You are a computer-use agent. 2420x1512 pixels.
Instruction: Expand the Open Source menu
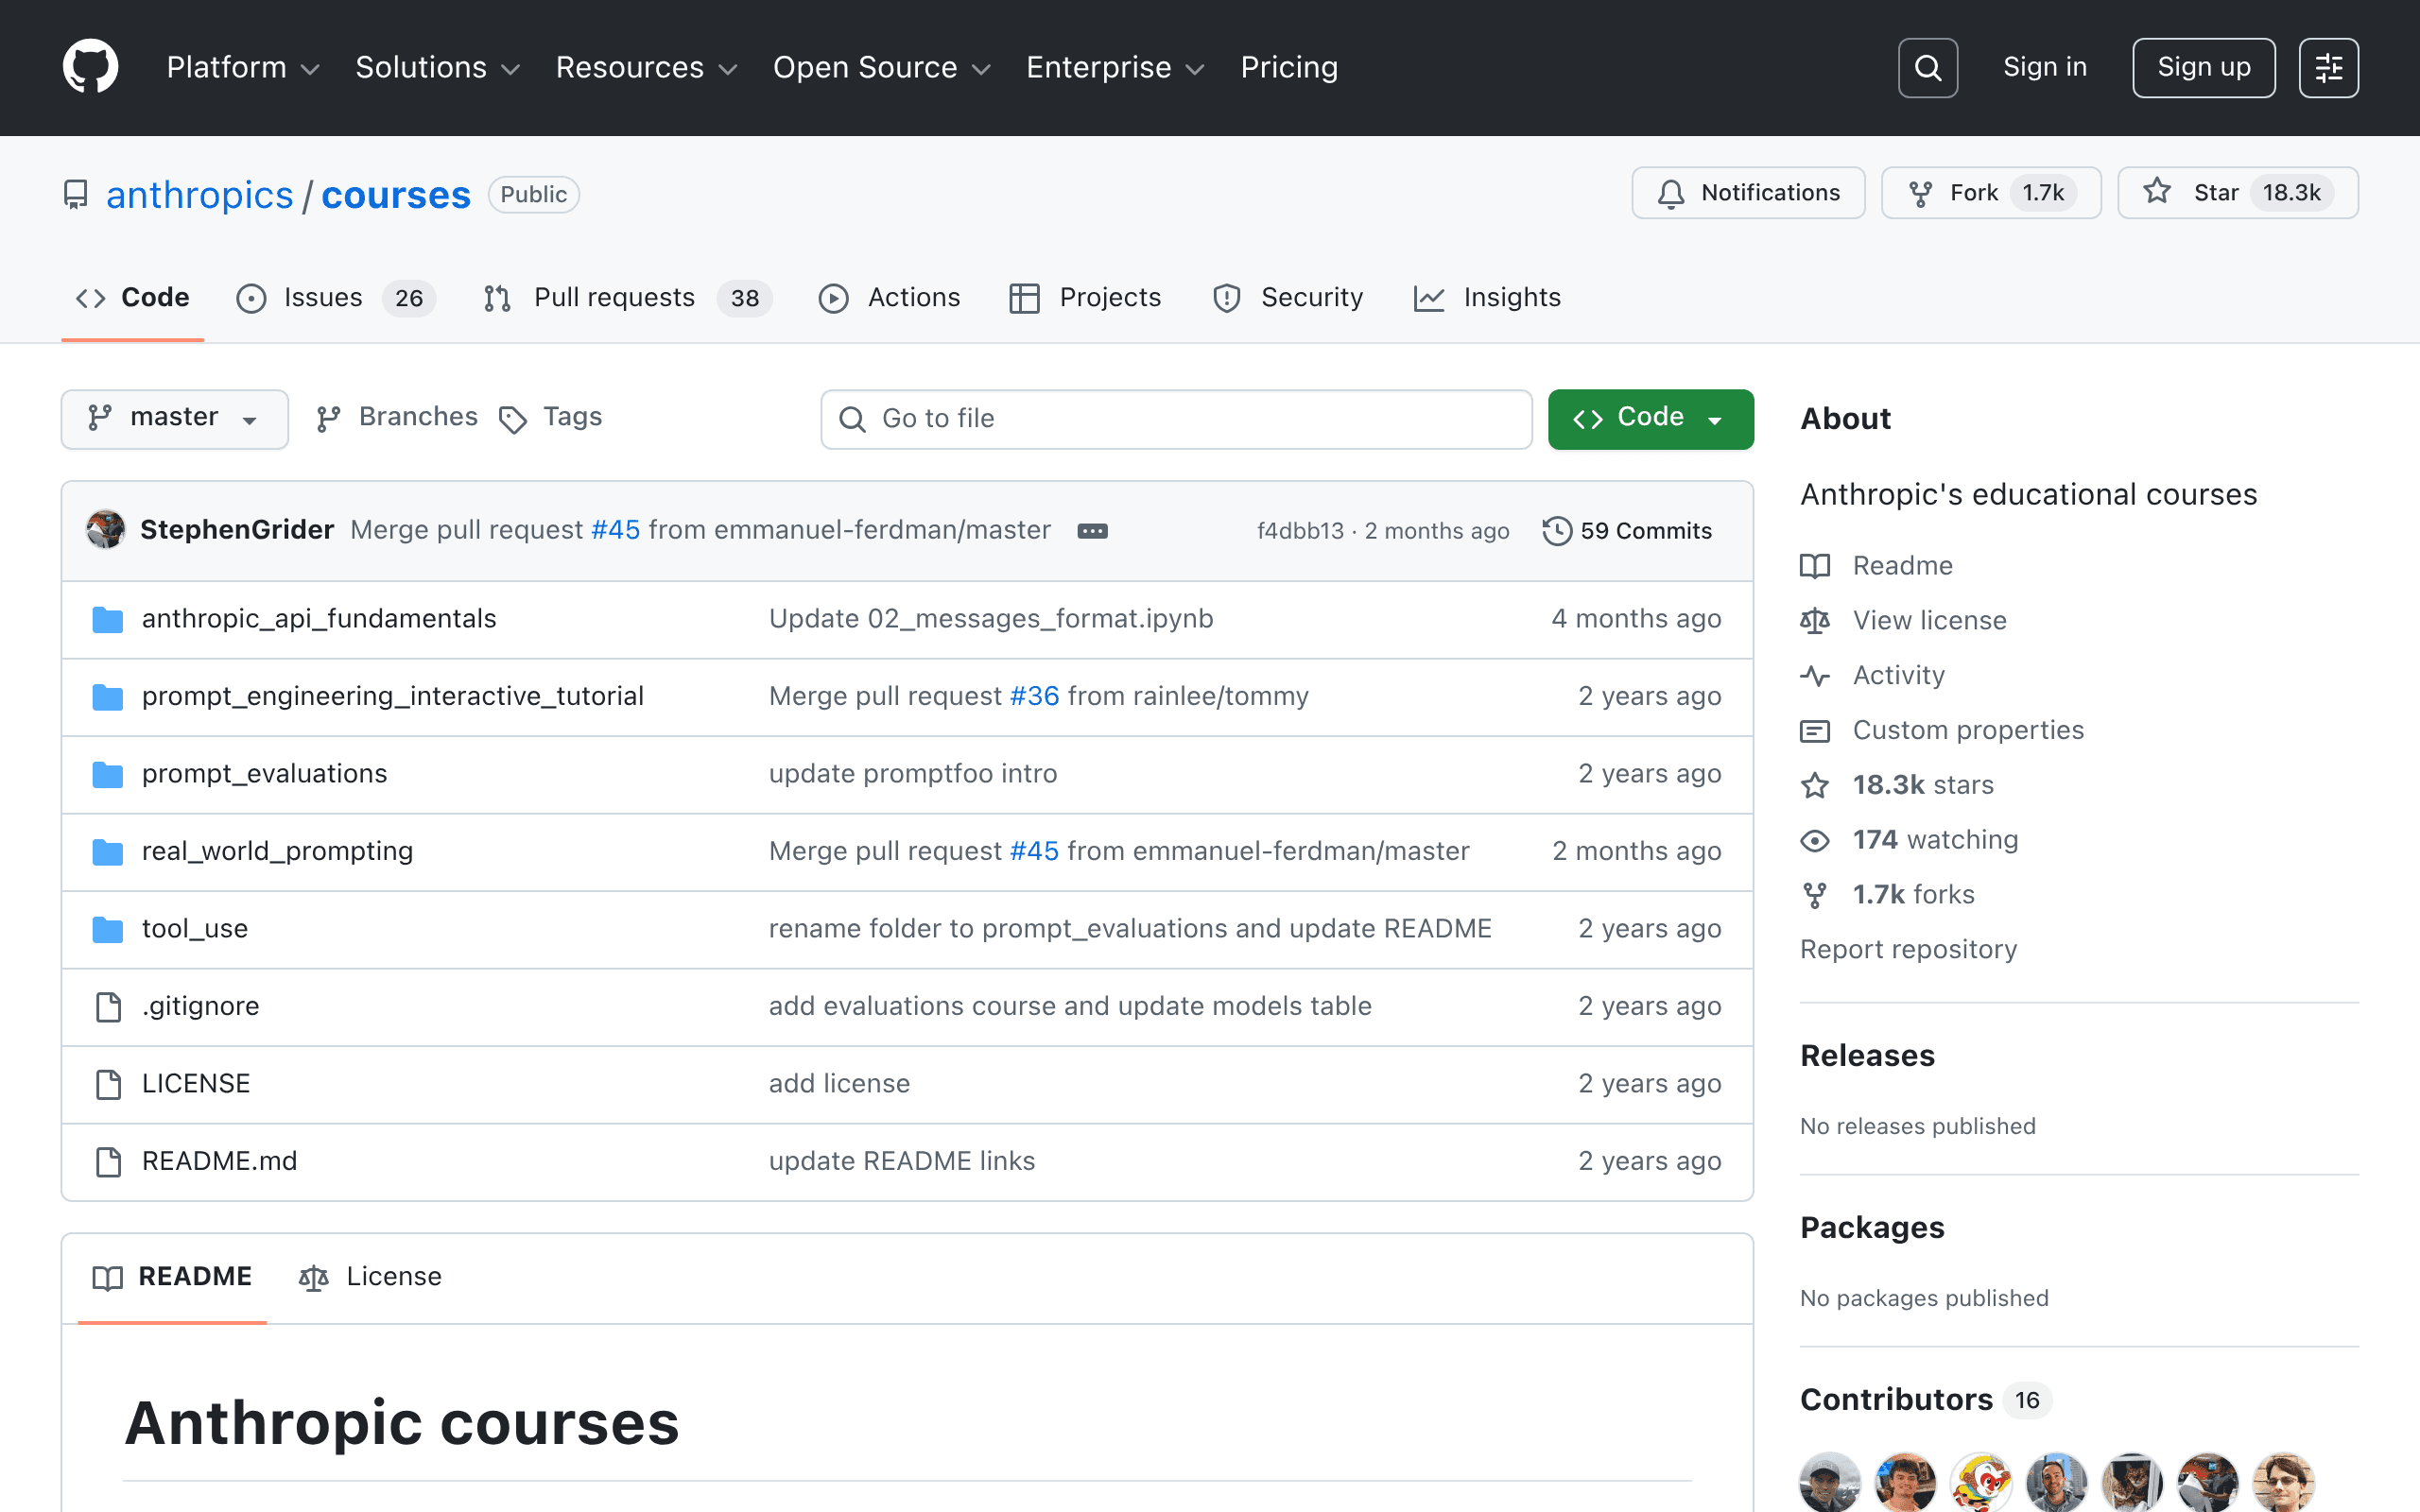[x=881, y=67]
